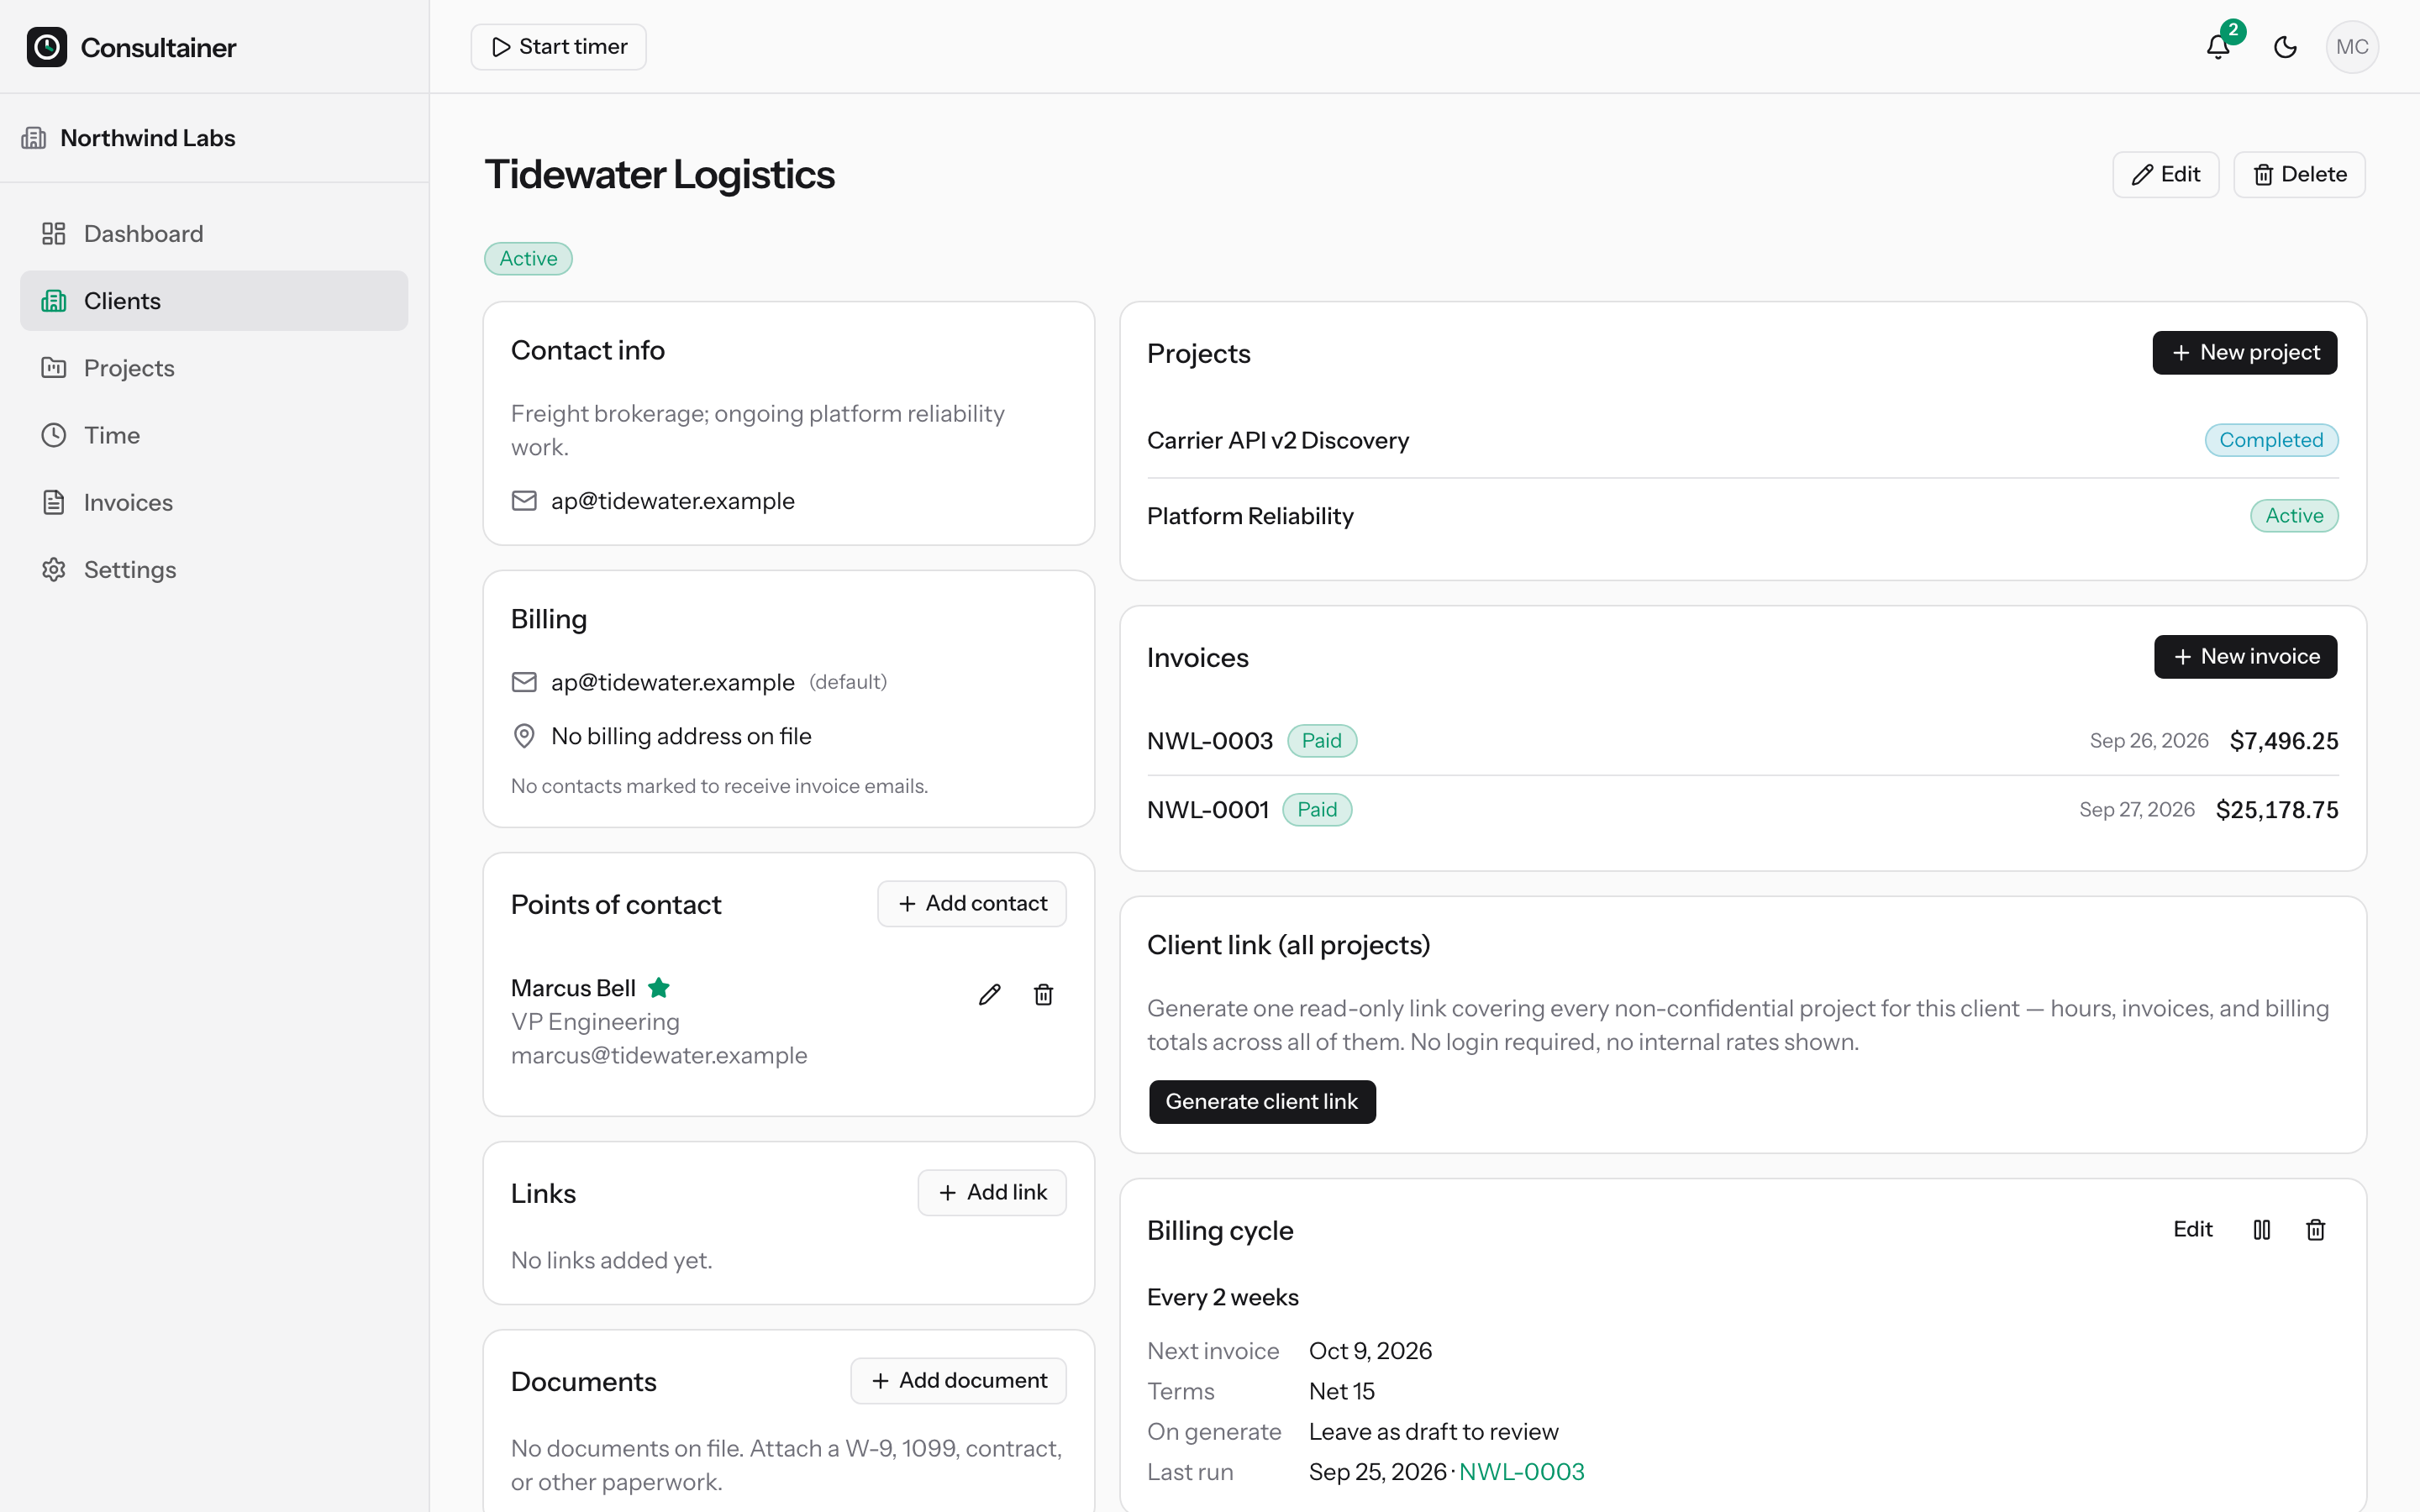Open invoice NWL-0003 row
This screenshot has height=1512, width=2420.
1742,741
